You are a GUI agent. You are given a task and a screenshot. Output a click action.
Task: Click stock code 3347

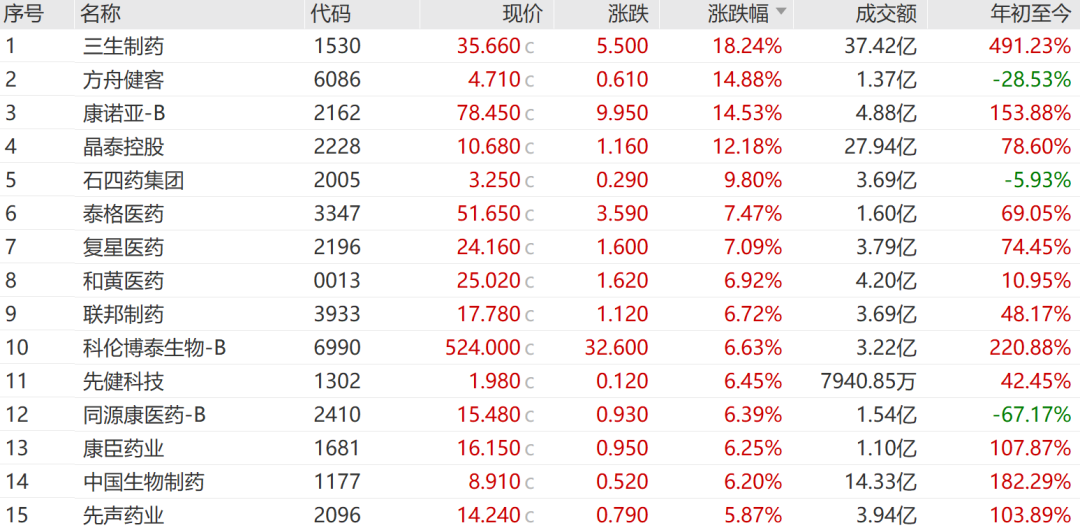click(335, 214)
